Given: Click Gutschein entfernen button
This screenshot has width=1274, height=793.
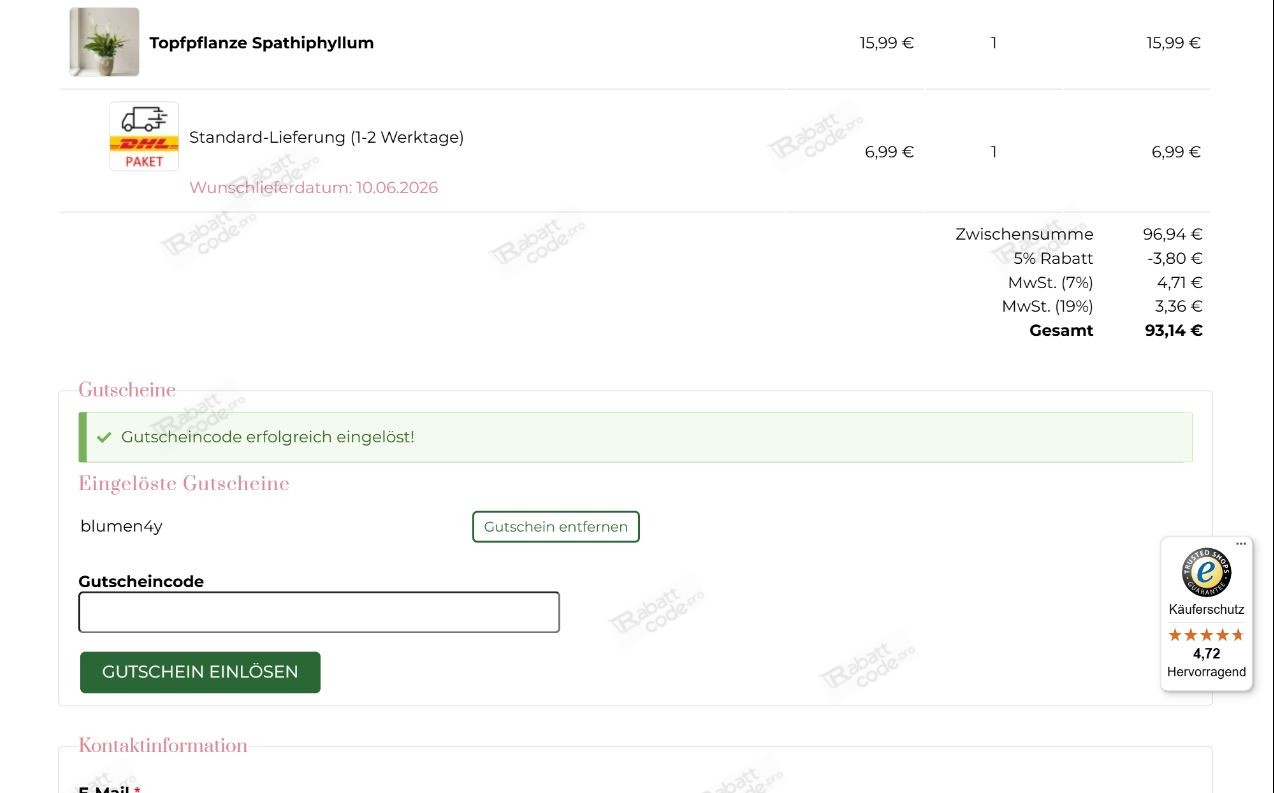Looking at the screenshot, I should click(556, 527).
